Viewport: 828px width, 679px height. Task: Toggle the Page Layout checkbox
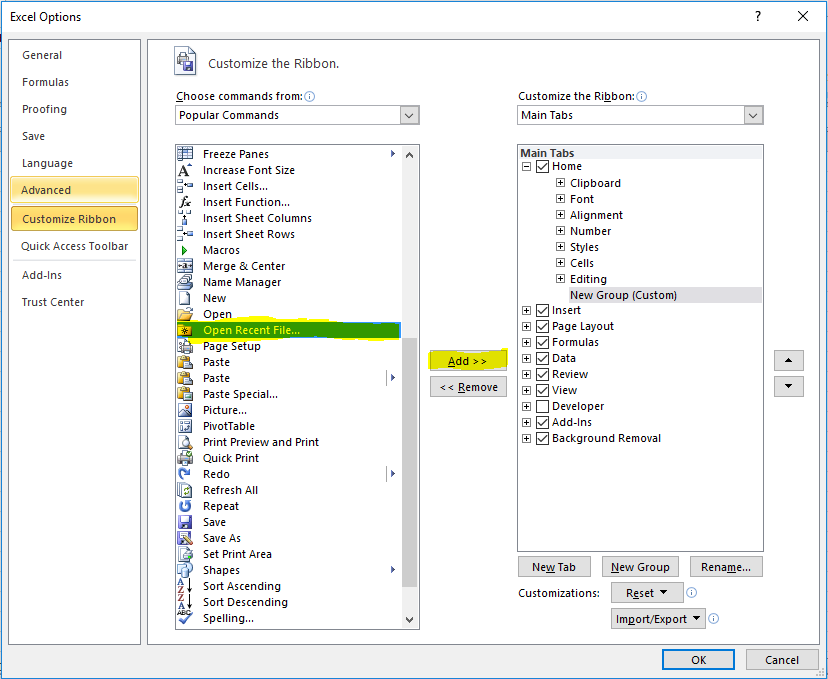click(542, 326)
